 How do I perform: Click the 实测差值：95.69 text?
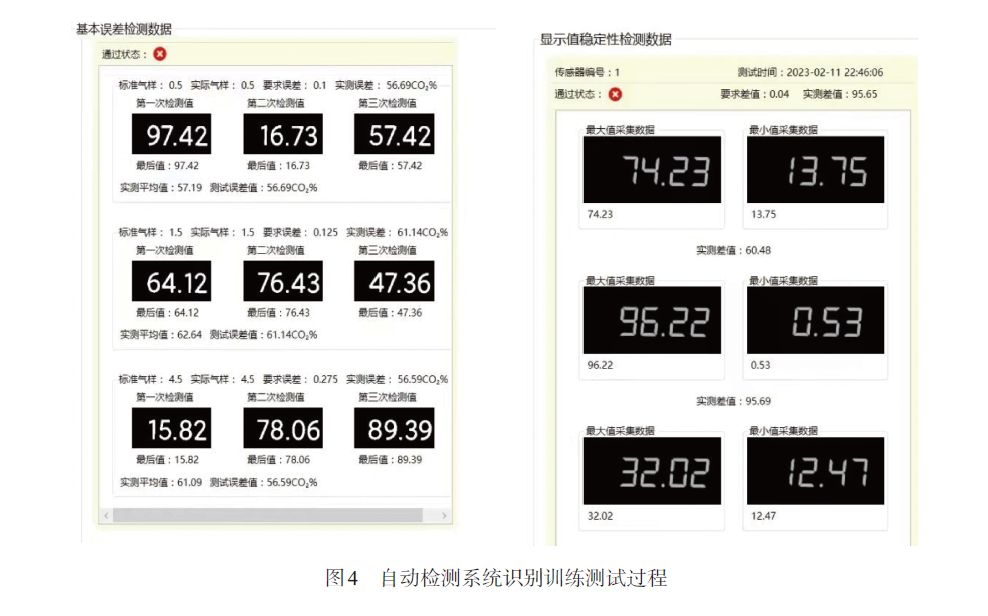point(733,401)
